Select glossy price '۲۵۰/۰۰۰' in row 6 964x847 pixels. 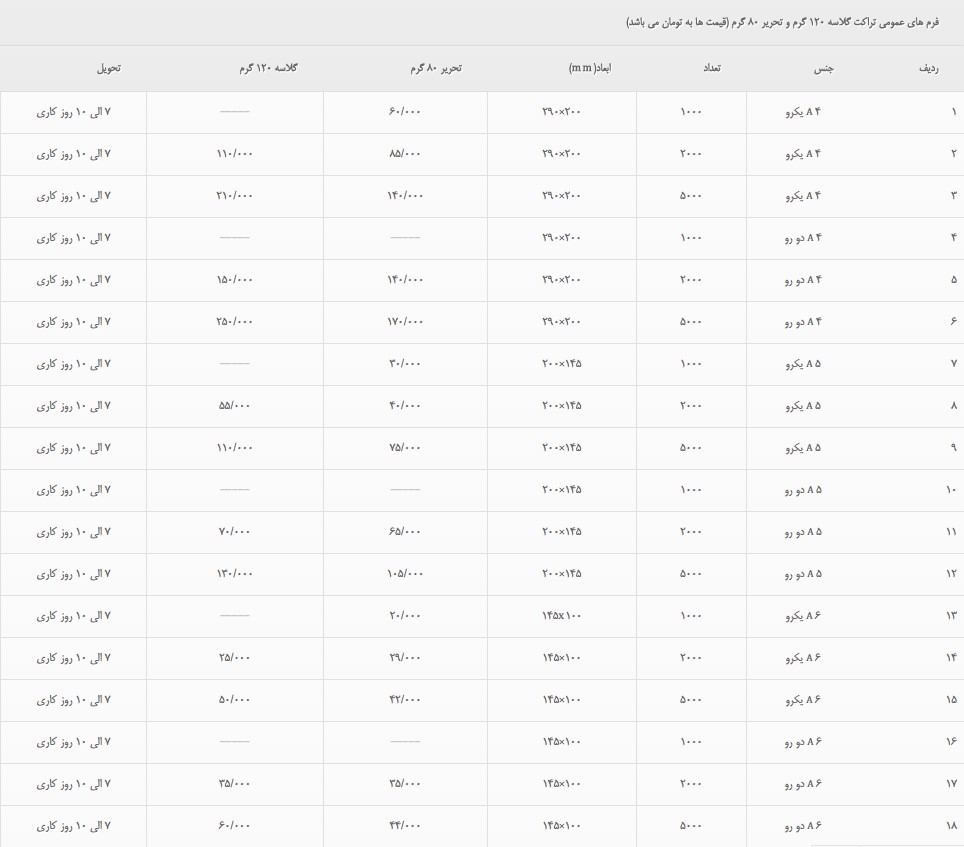click(234, 321)
